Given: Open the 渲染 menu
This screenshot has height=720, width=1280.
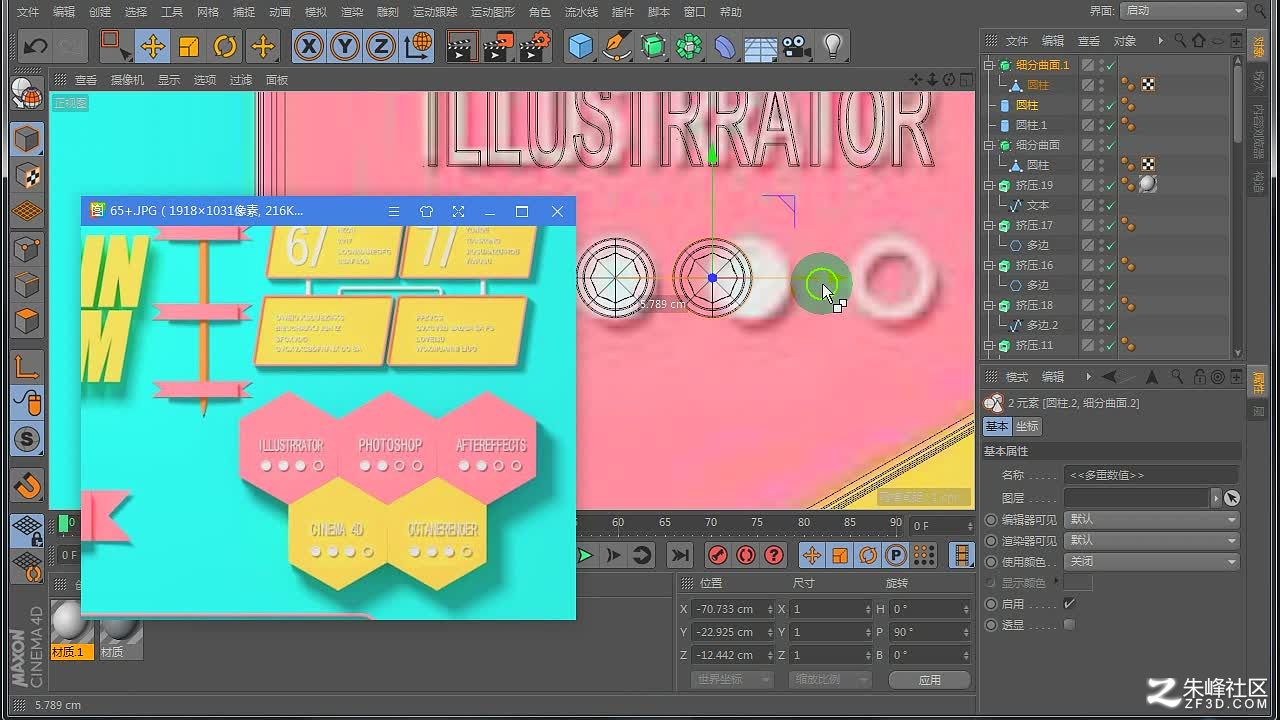Looking at the screenshot, I should click(x=352, y=12).
